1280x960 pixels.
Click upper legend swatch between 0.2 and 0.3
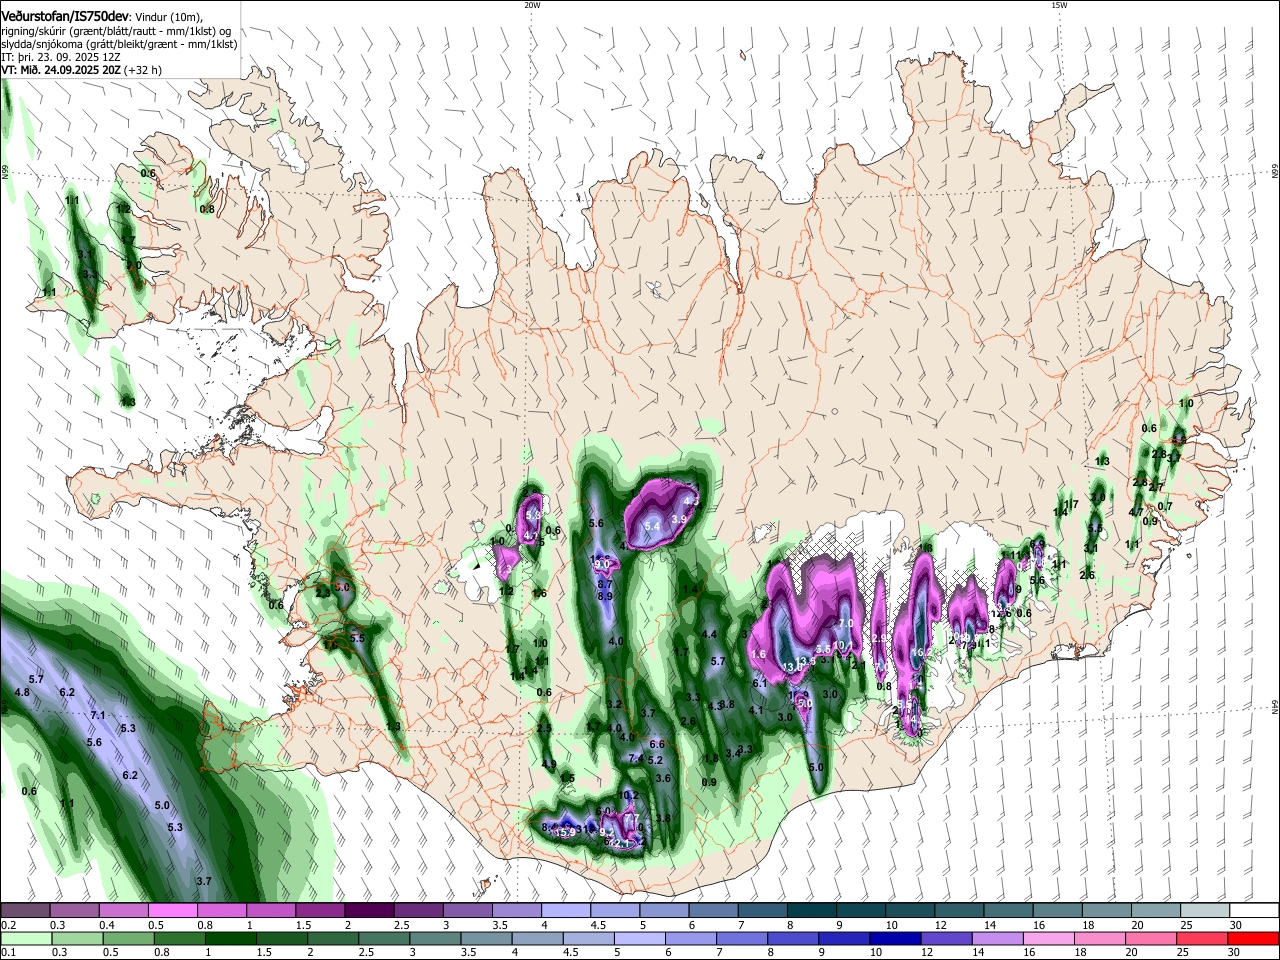click(26, 910)
